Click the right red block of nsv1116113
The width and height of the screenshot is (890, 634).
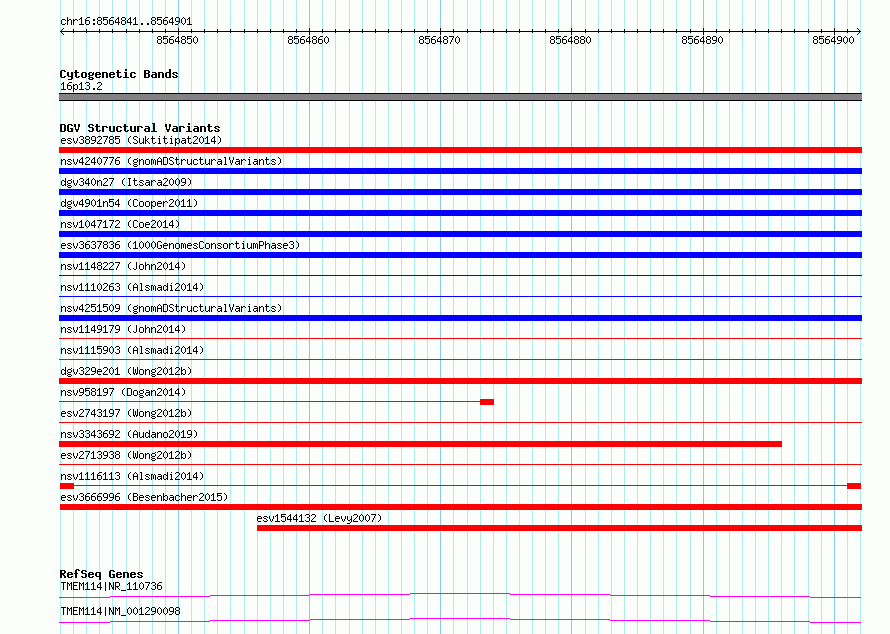(x=854, y=486)
